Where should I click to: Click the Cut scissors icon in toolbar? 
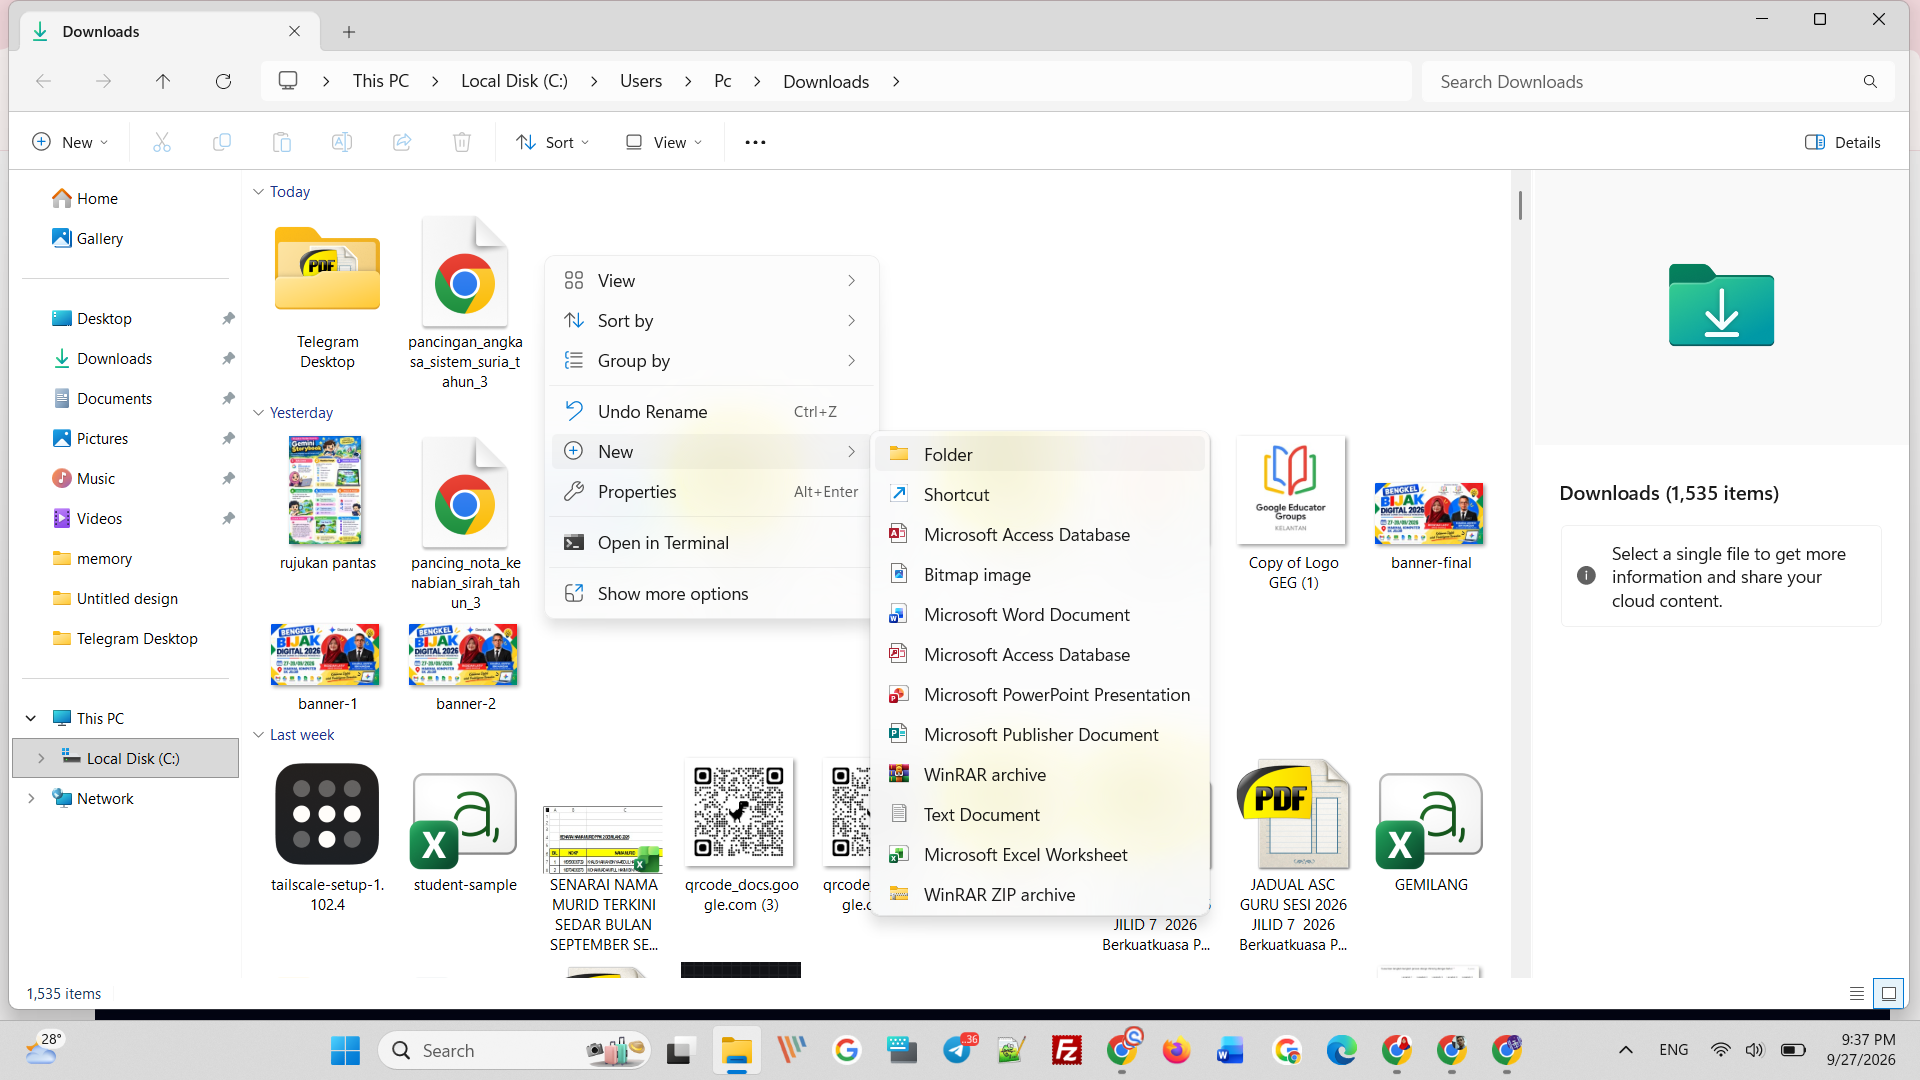pos(162,142)
